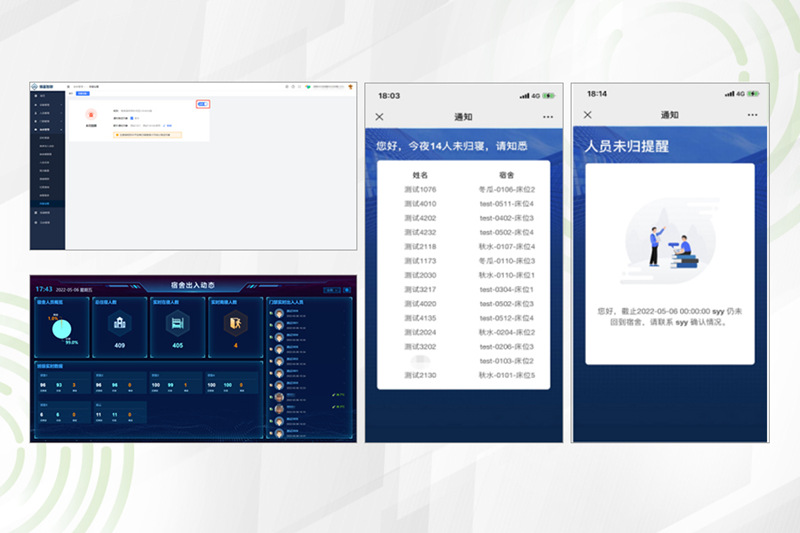Click the building icon showing 409
Viewport: 800px width, 533px height.
click(x=119, y=323)
